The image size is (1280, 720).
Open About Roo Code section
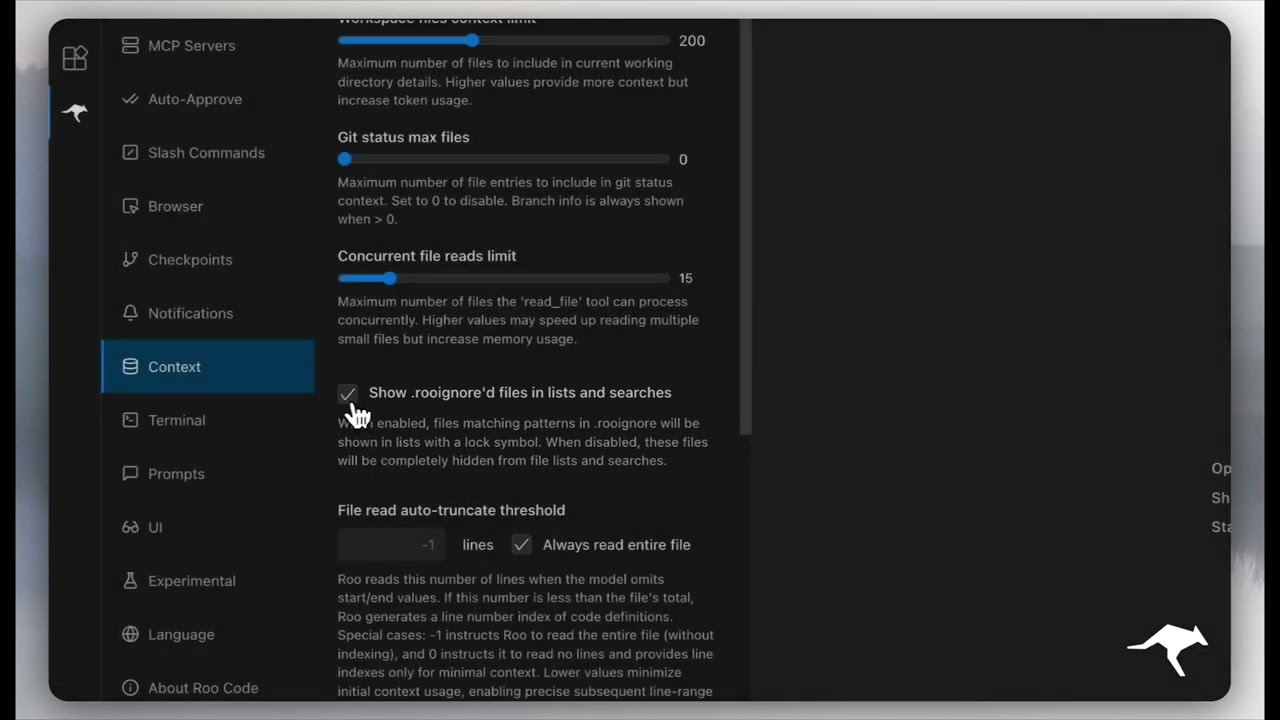(x=208, y=687)
